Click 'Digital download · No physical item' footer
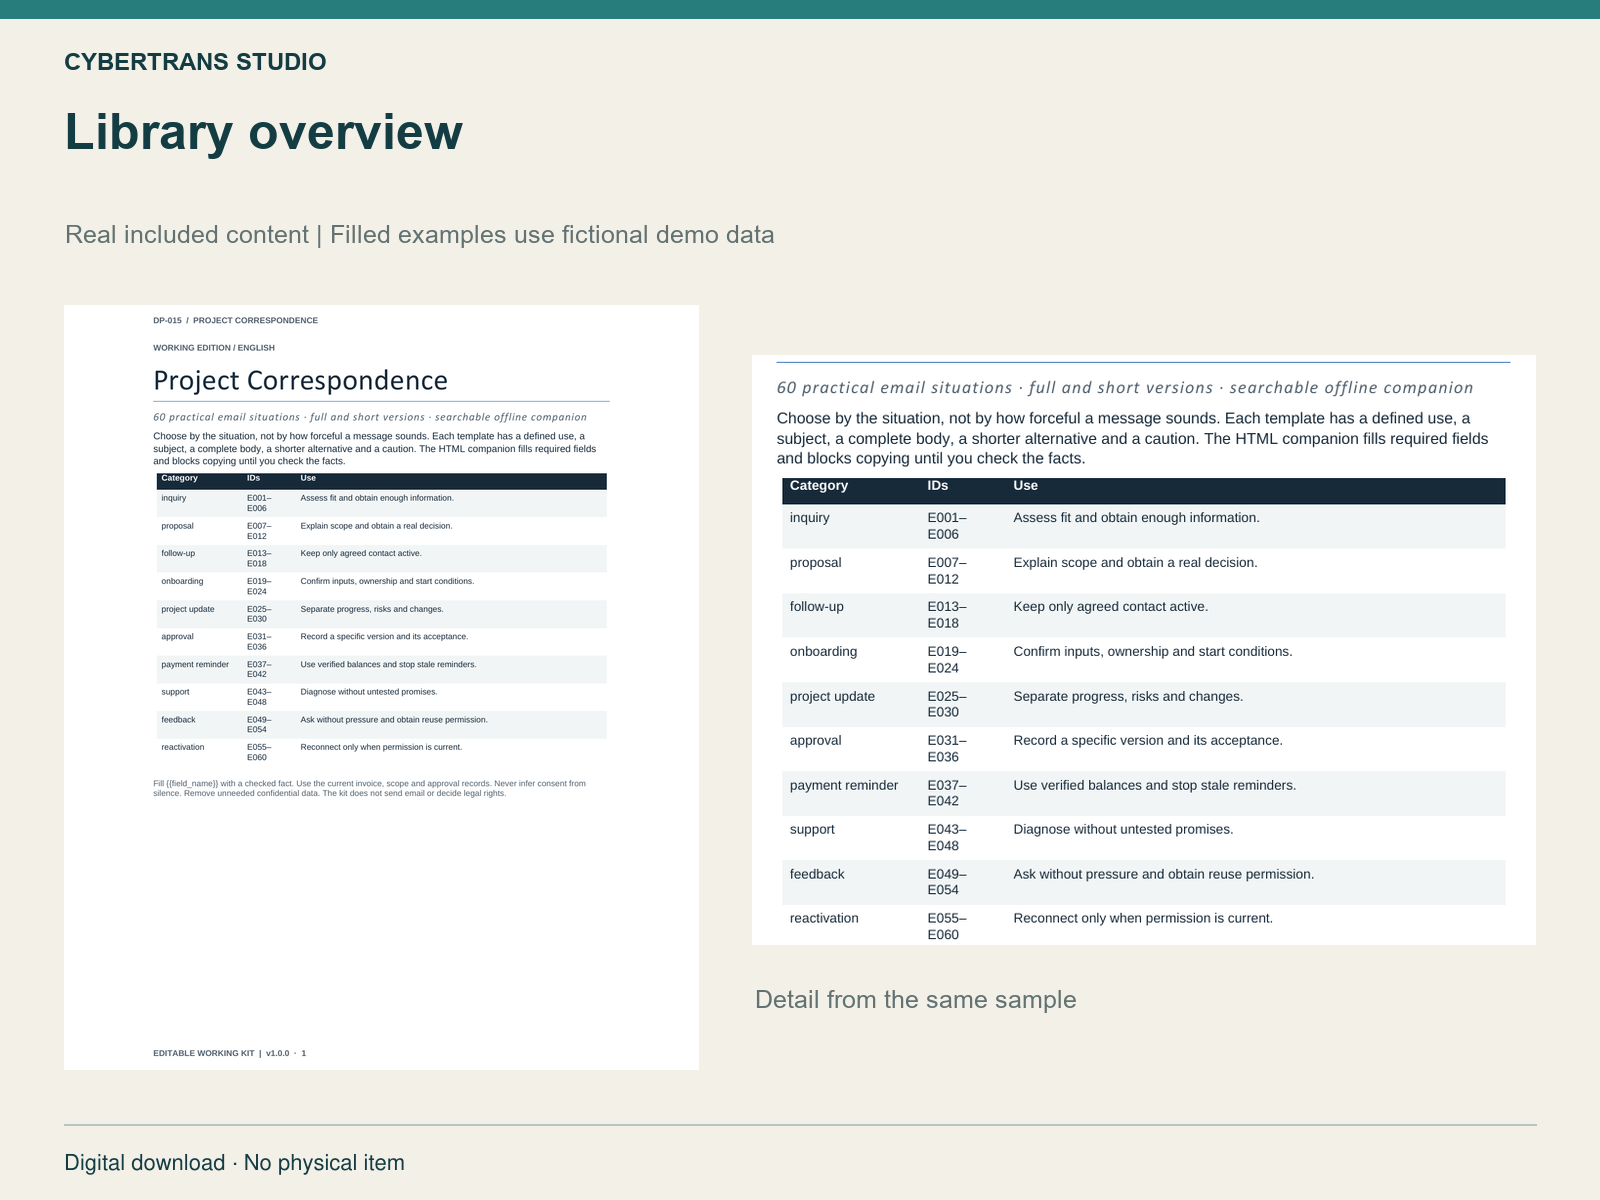Image resolution: width=1600 pixels, height=1200 pixels. click(x=235, y=1163)
